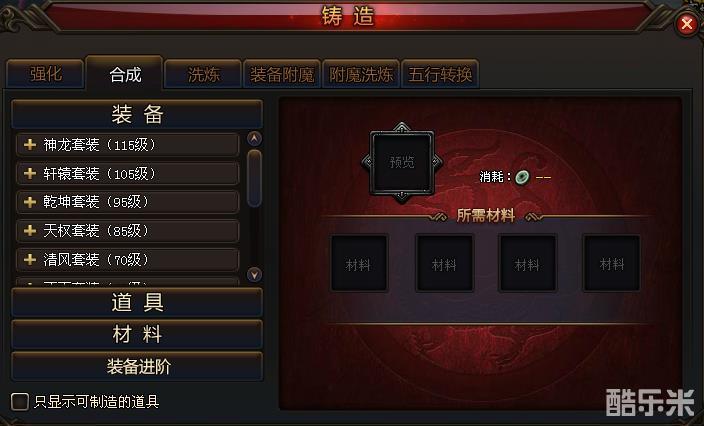Select the first 材料 material slot

click(x=359, y=264)
